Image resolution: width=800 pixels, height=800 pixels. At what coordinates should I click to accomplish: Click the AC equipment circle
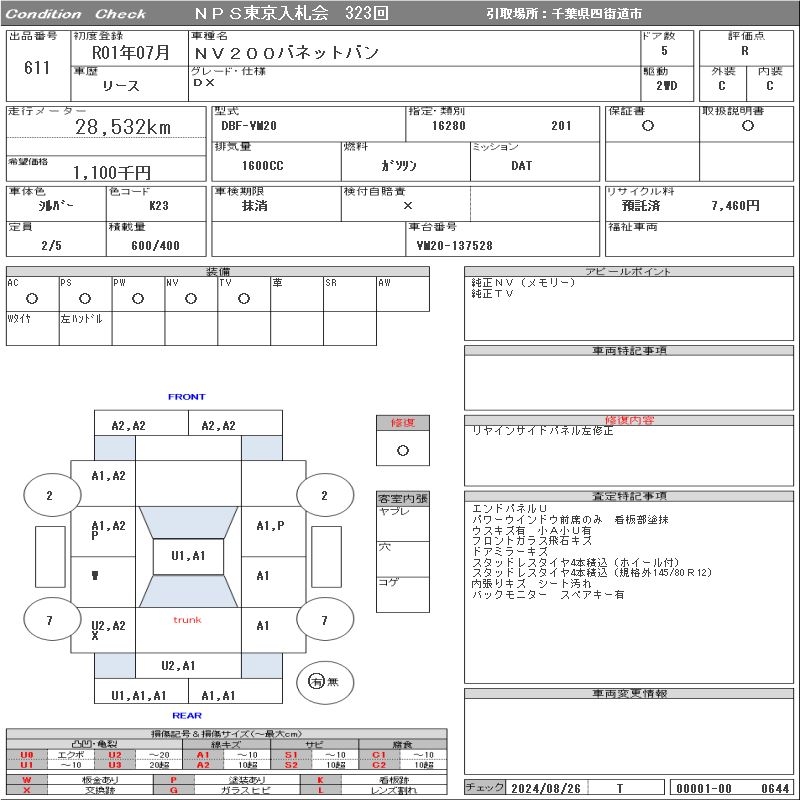(32, 298)
